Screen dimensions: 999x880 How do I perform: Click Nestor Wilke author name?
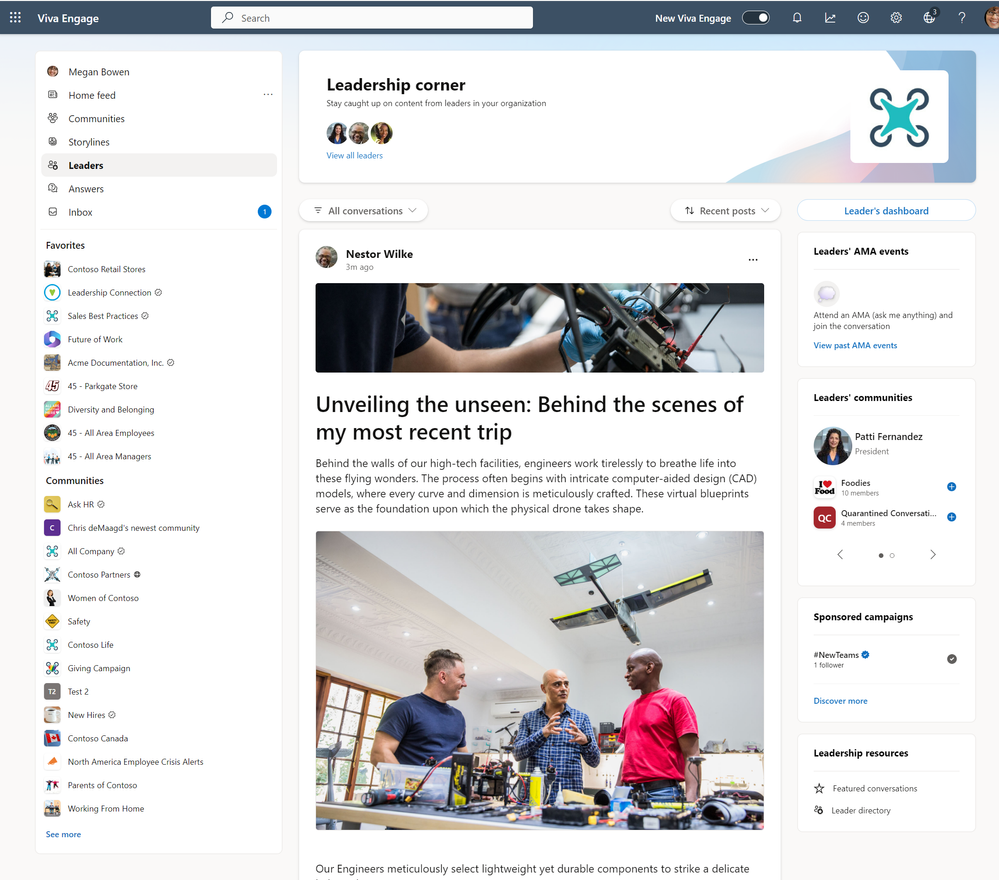tap(379, 254)
